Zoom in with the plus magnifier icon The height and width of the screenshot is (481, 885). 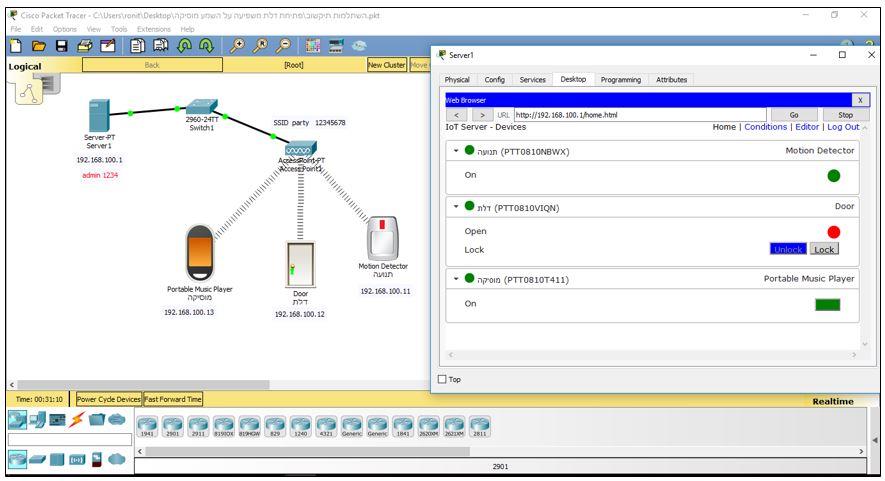pos(238,46)
